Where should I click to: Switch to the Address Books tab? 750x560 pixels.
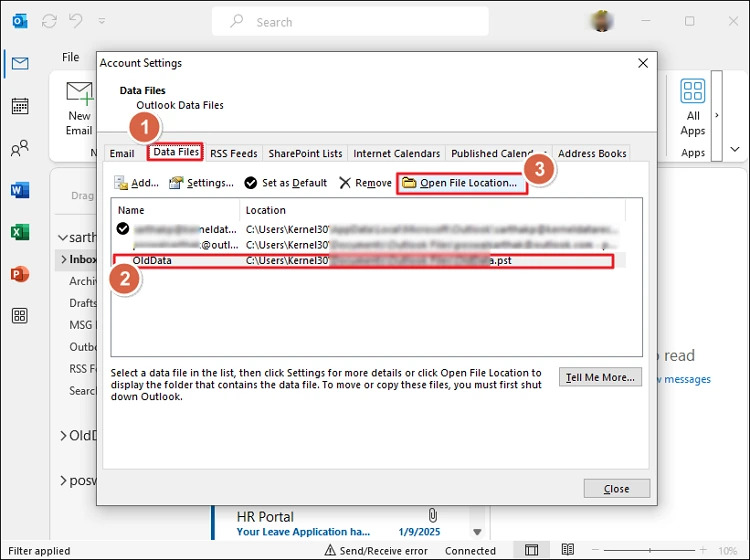coord(592,154)
